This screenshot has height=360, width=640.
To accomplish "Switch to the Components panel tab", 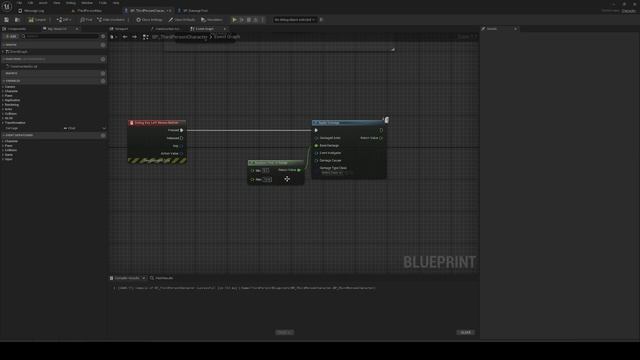I will (15, 29).
